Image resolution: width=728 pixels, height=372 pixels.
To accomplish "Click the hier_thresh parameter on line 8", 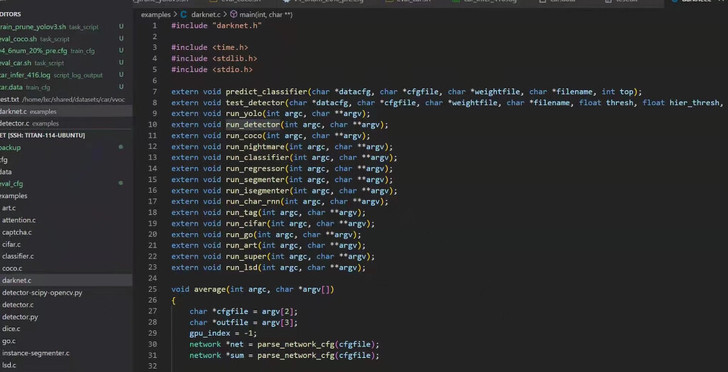I will click(x=694, y=103).
